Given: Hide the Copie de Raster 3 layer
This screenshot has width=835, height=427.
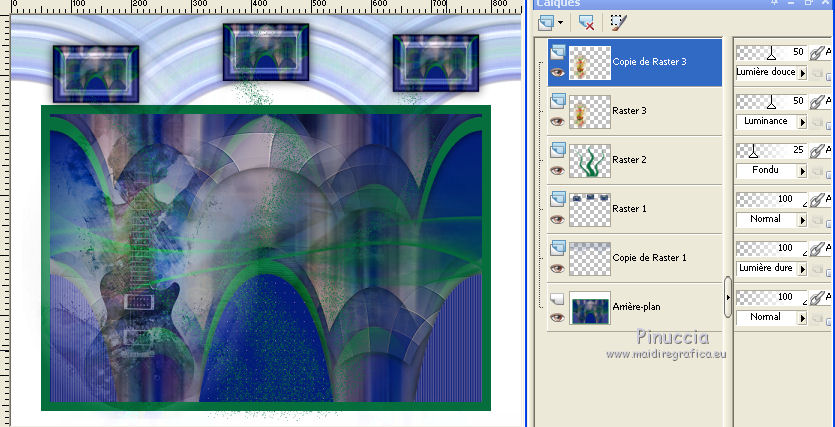Looking at the screenshot, I should [557, 72].
